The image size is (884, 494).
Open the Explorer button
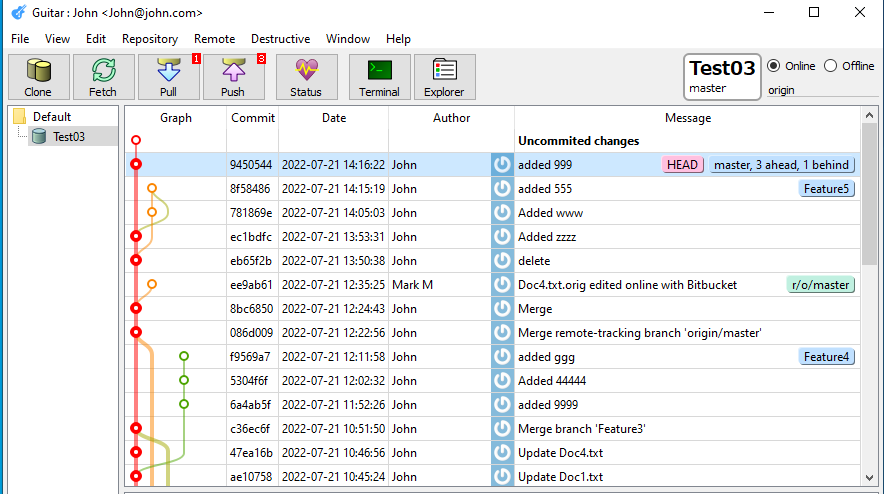click(444, 77)
